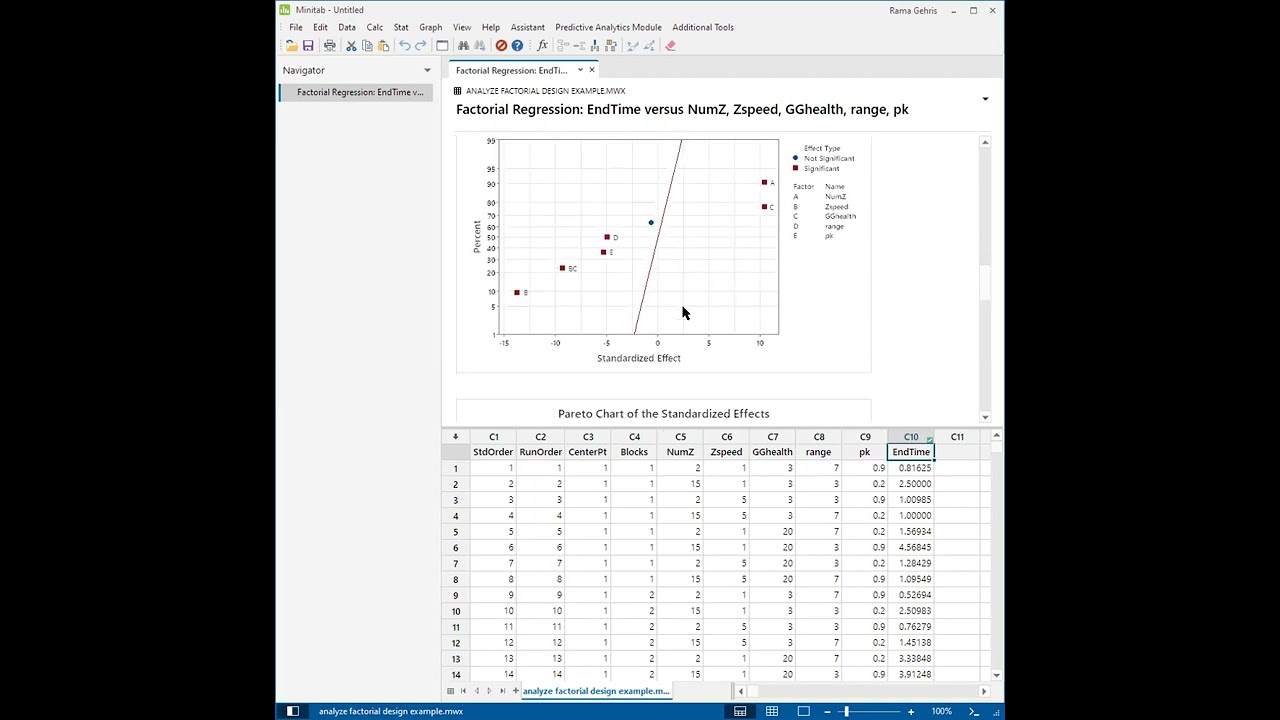Click the split output-and-data view icon in status bar
The image size is (1280, 720).
pyautogui.click(x=740, y=711)
